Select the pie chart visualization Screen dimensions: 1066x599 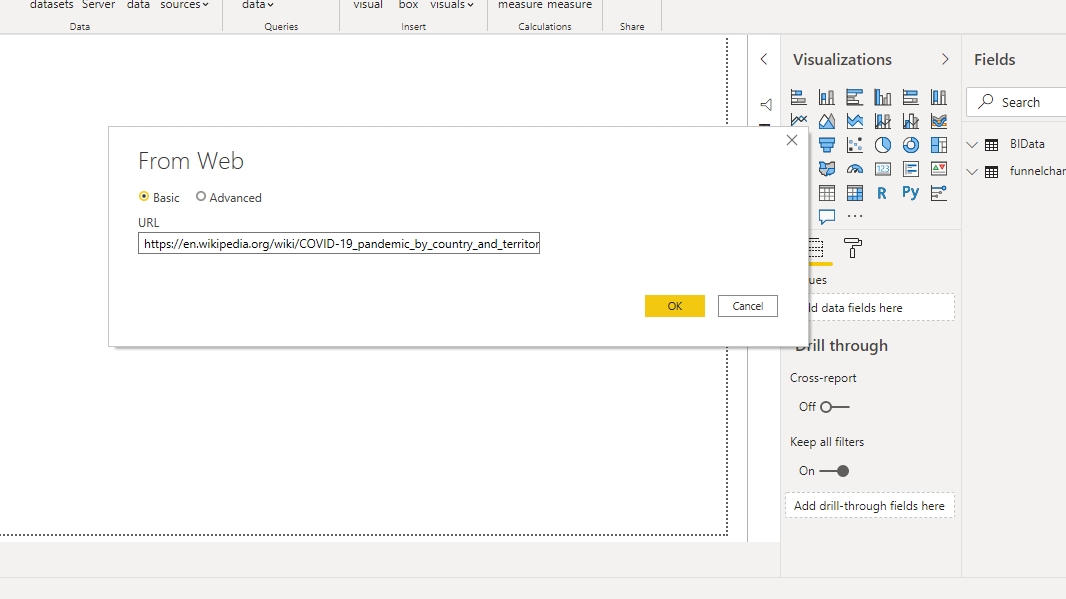(x=883, y=145)
